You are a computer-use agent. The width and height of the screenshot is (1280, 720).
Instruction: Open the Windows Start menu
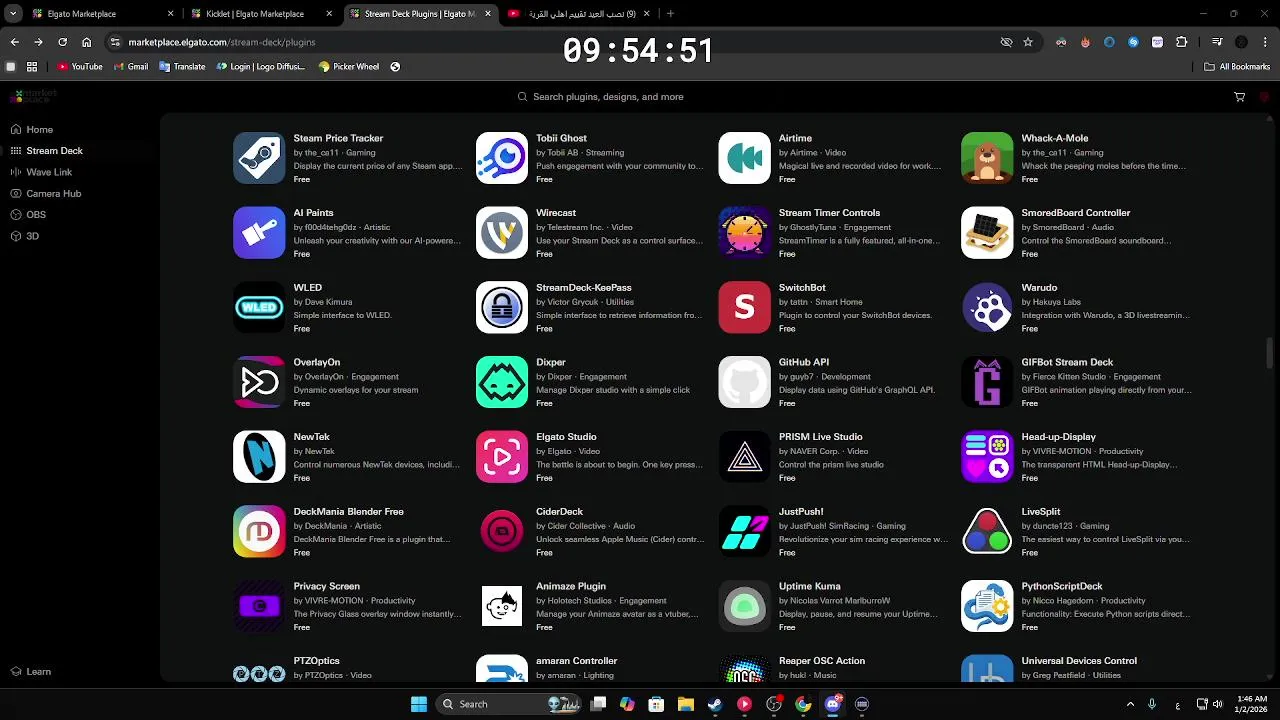click(x=419, y=704)
